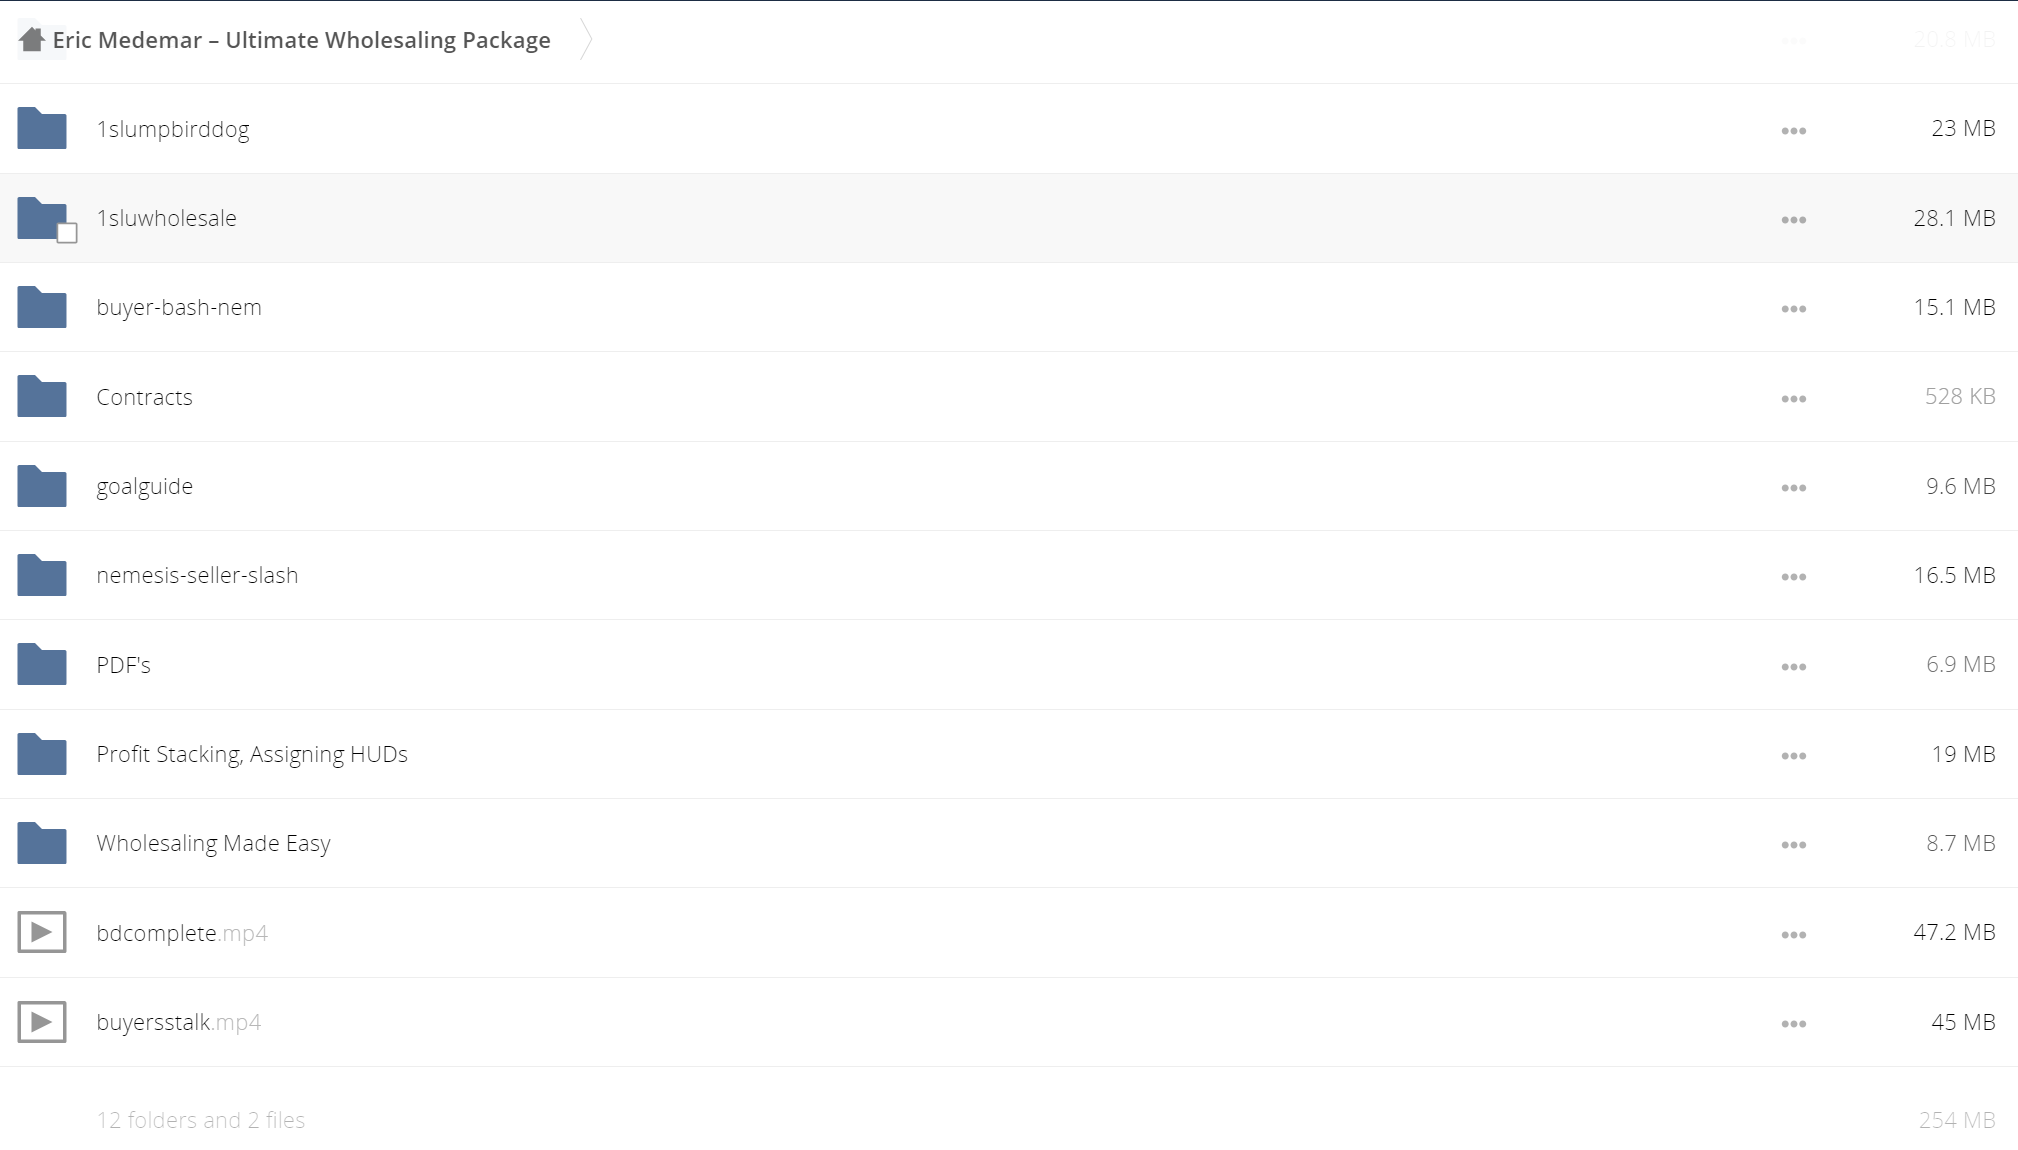This screenshot has height=1150, width=2018.
Task: Click the 254 MB total size
Action: tap(1956, 1120)
